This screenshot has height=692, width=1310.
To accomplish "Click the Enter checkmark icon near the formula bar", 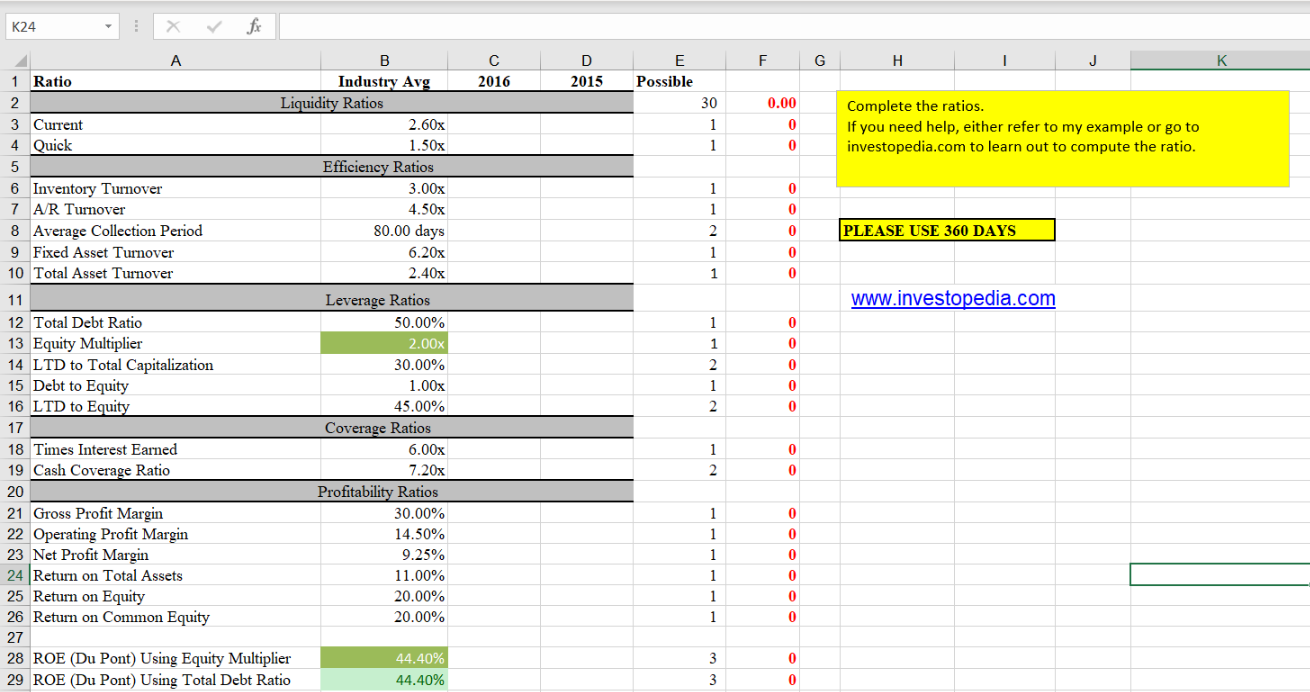I will 212,26.
